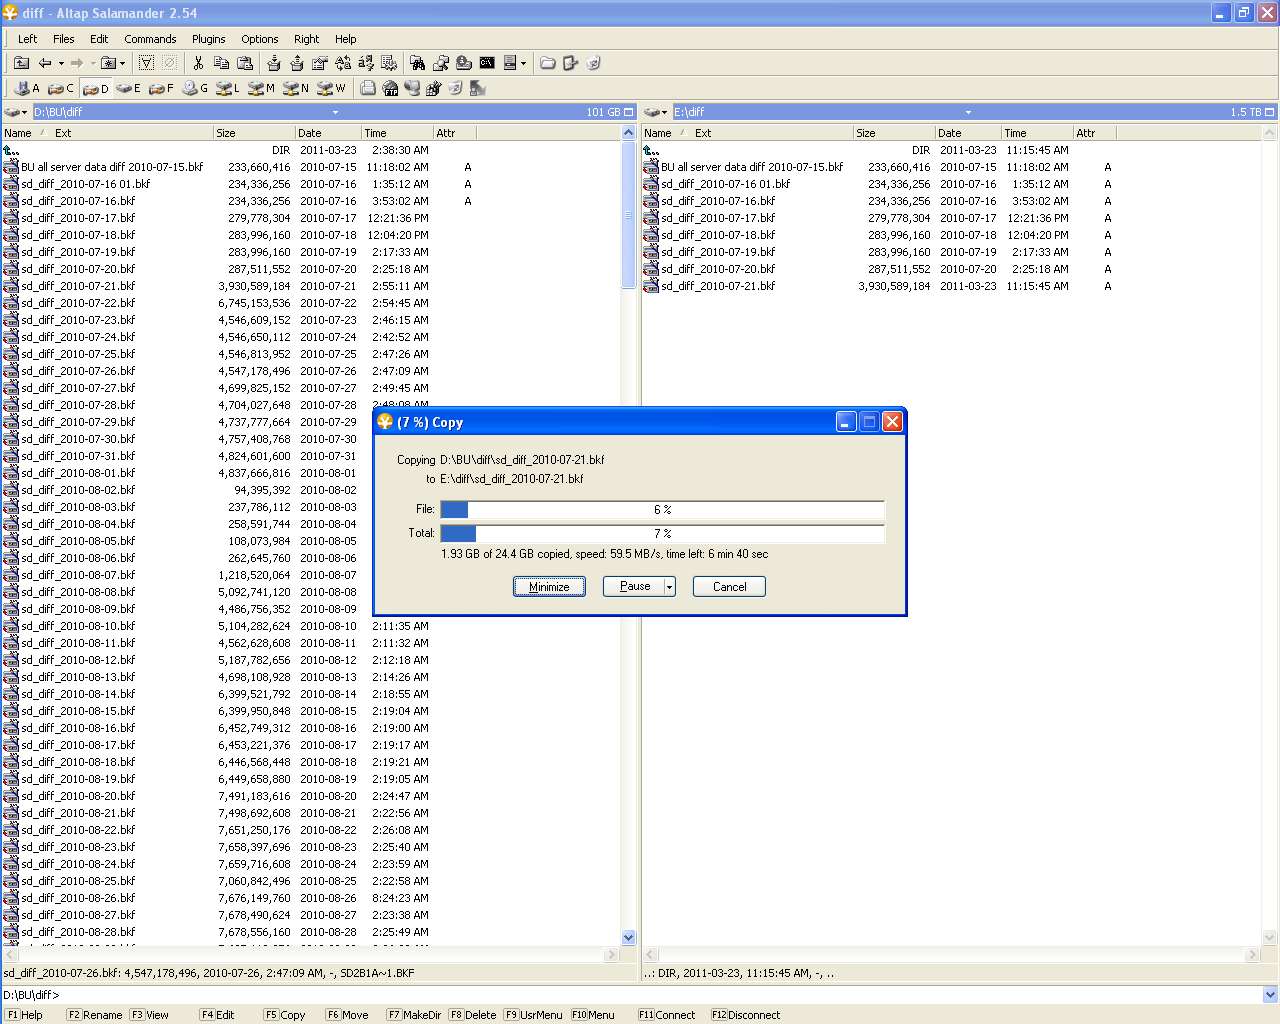The image size is (1280, 1024).
Task: Open Find Files binoculars icon
Action: [417, 63]
